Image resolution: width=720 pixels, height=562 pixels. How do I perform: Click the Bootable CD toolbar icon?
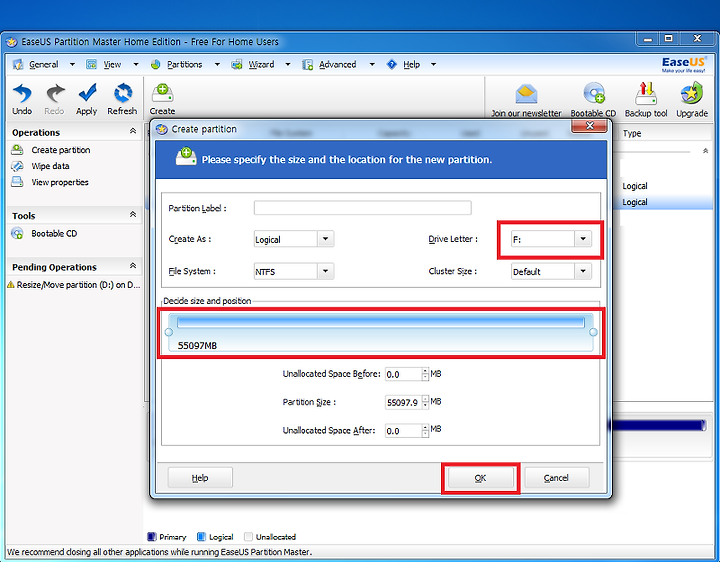click(593, 100)
